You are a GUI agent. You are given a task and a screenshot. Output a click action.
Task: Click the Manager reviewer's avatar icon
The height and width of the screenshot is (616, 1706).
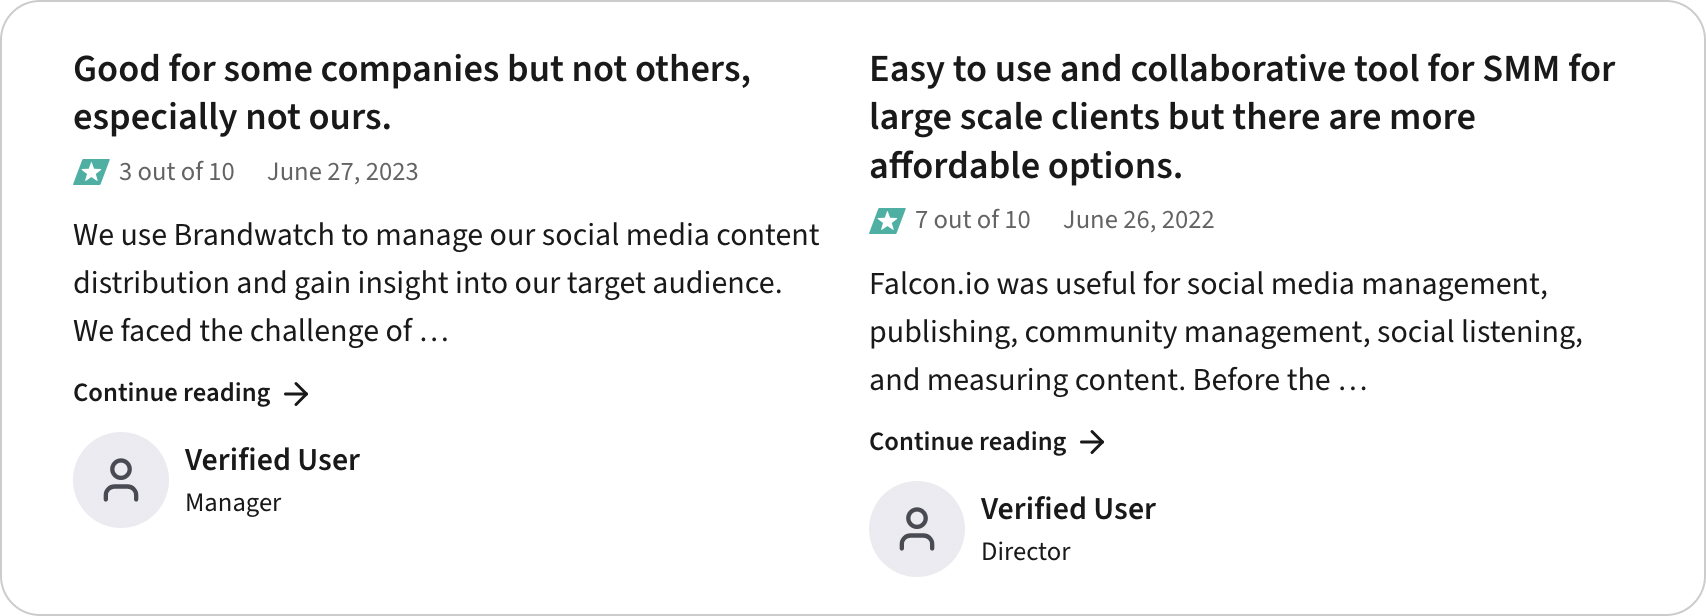point(121,480)
